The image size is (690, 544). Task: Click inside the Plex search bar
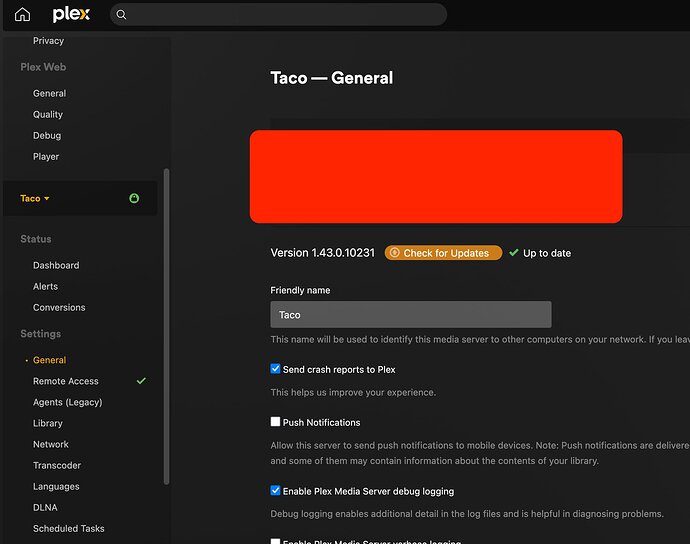pos(279,15)
